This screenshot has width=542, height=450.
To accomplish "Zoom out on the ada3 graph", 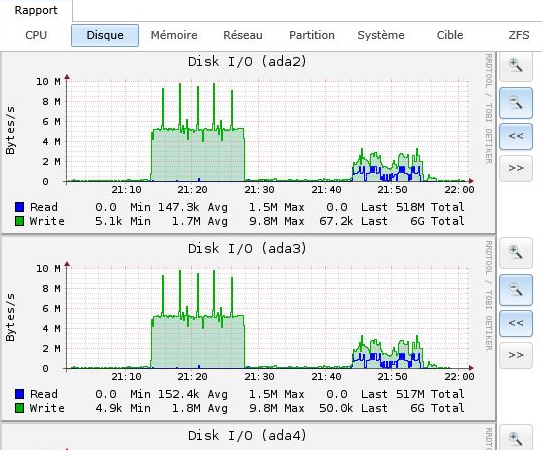I will pos(516,290).
